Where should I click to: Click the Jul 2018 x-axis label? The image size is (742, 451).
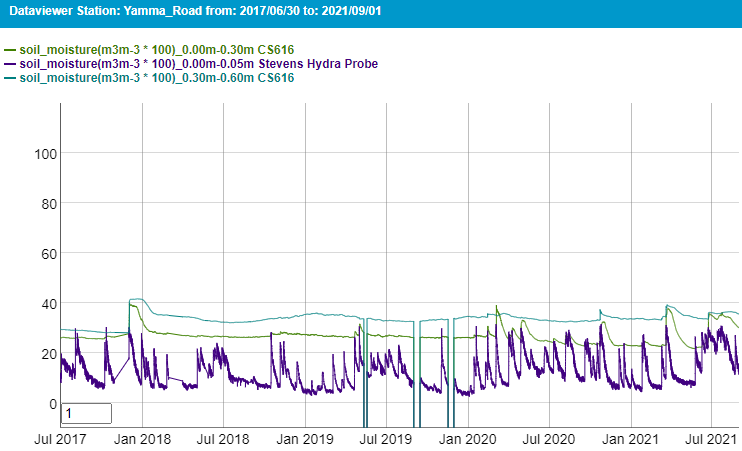point(223,439)
